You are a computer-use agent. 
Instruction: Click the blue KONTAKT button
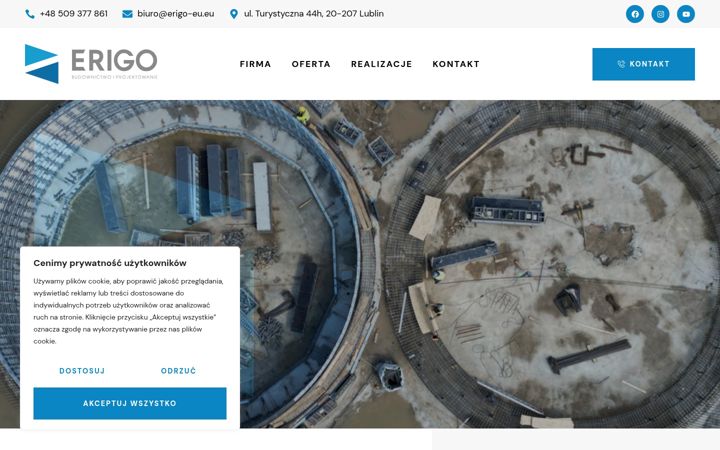643,64
